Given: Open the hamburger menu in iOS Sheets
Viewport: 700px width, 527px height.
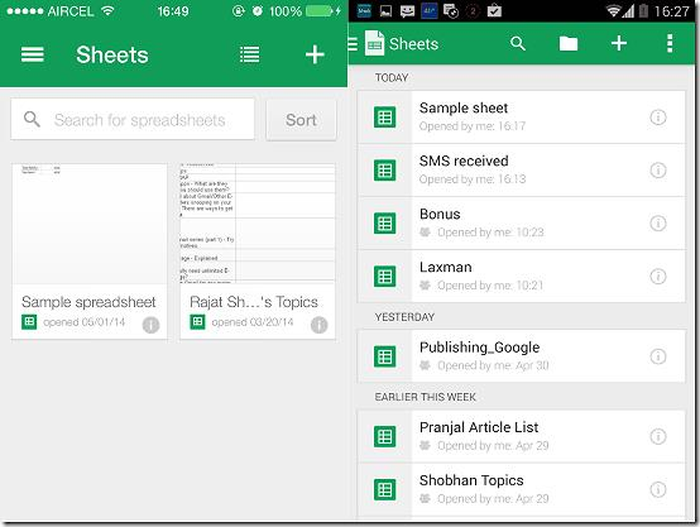Looking at the screenshot, I should (33, 55).
